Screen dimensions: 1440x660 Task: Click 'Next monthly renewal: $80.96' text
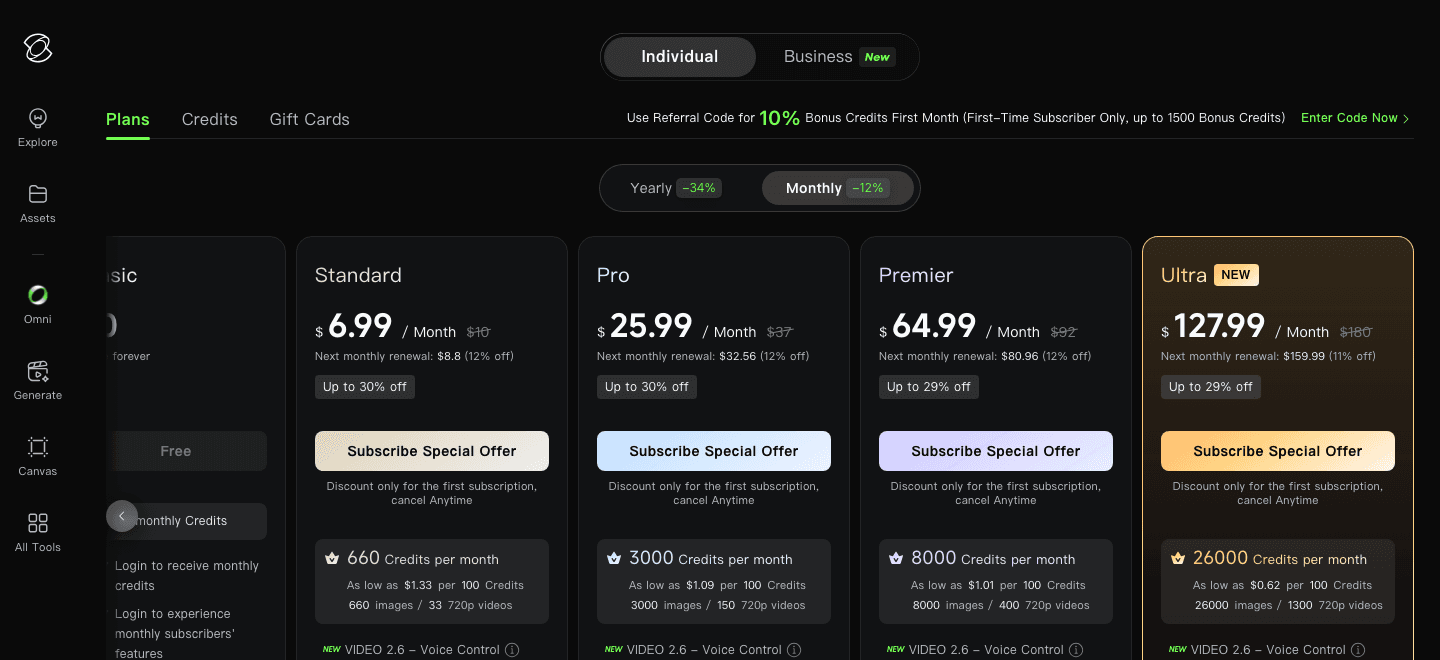pyautogui.click(x=985, y=356)
